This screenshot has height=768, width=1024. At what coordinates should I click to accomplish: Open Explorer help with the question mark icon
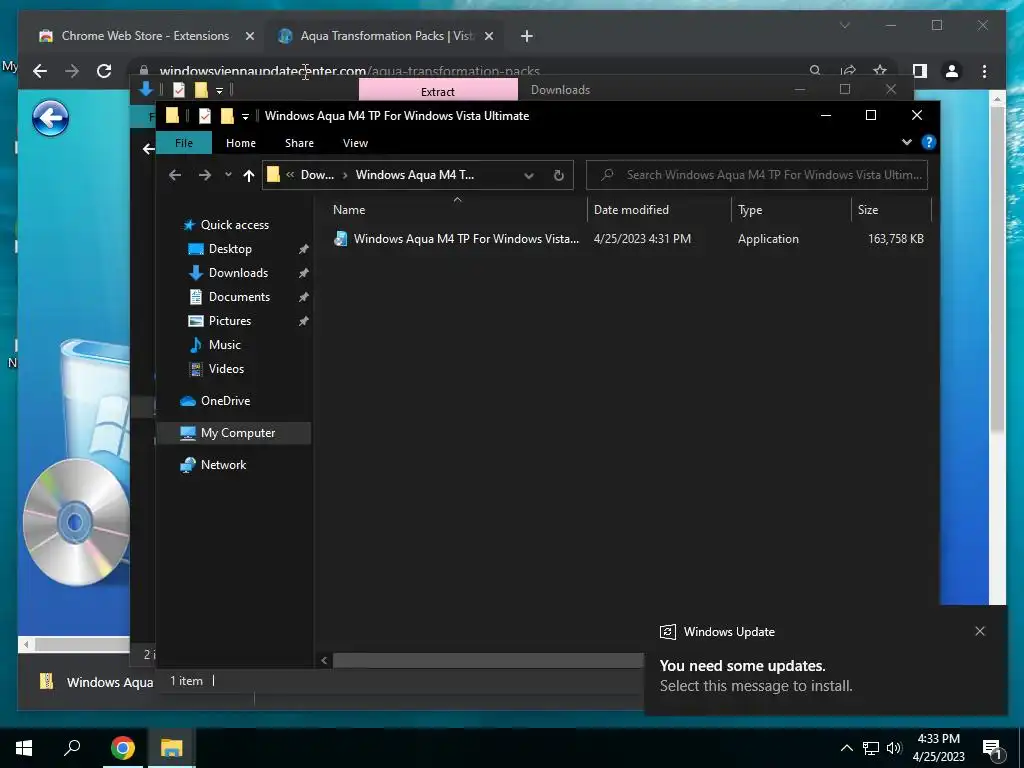click(x=928, y=142)
